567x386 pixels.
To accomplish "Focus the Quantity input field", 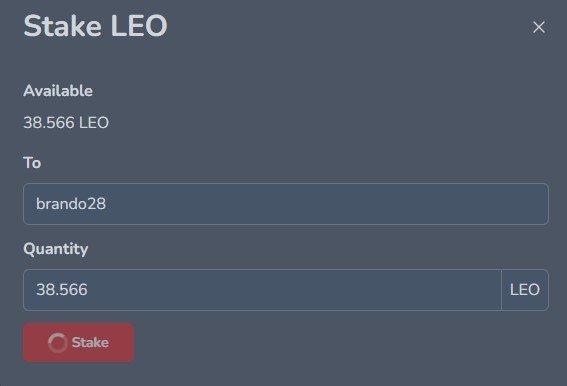I will coord(262,290).
